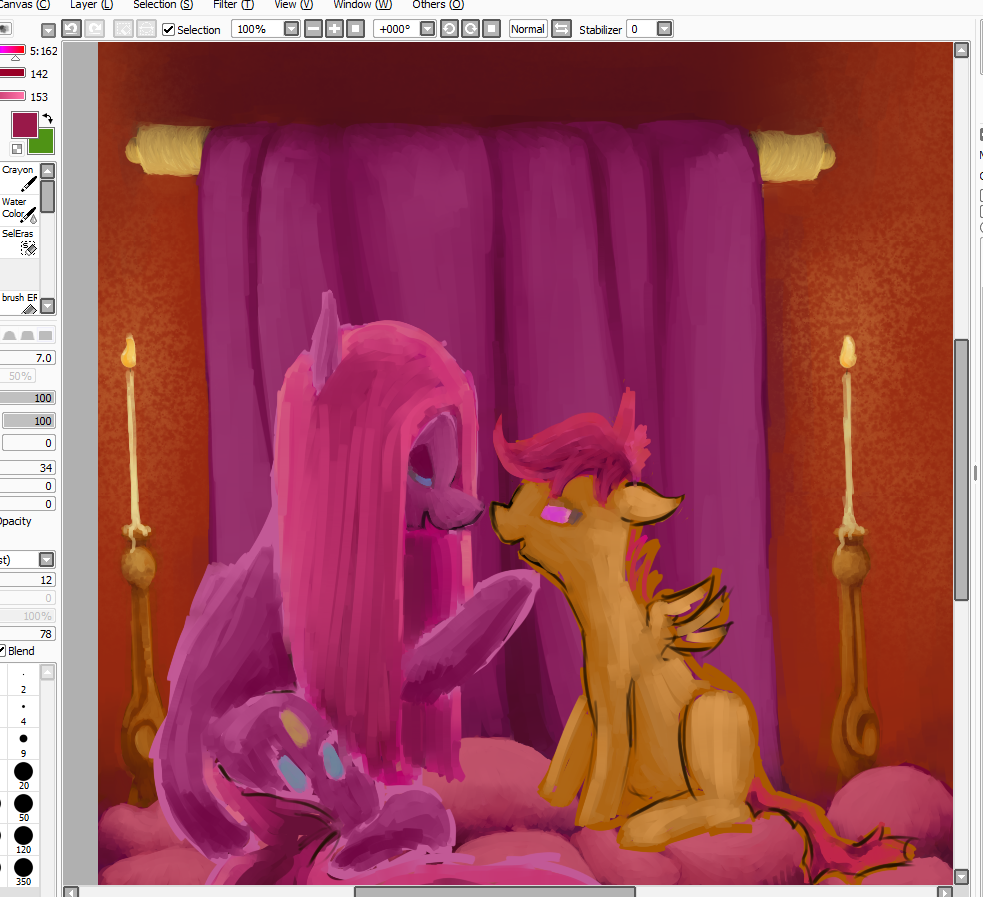This screenshot has height=897, width=983.
Task: Rotate the canvas clockwise
Action: [471, 29]
